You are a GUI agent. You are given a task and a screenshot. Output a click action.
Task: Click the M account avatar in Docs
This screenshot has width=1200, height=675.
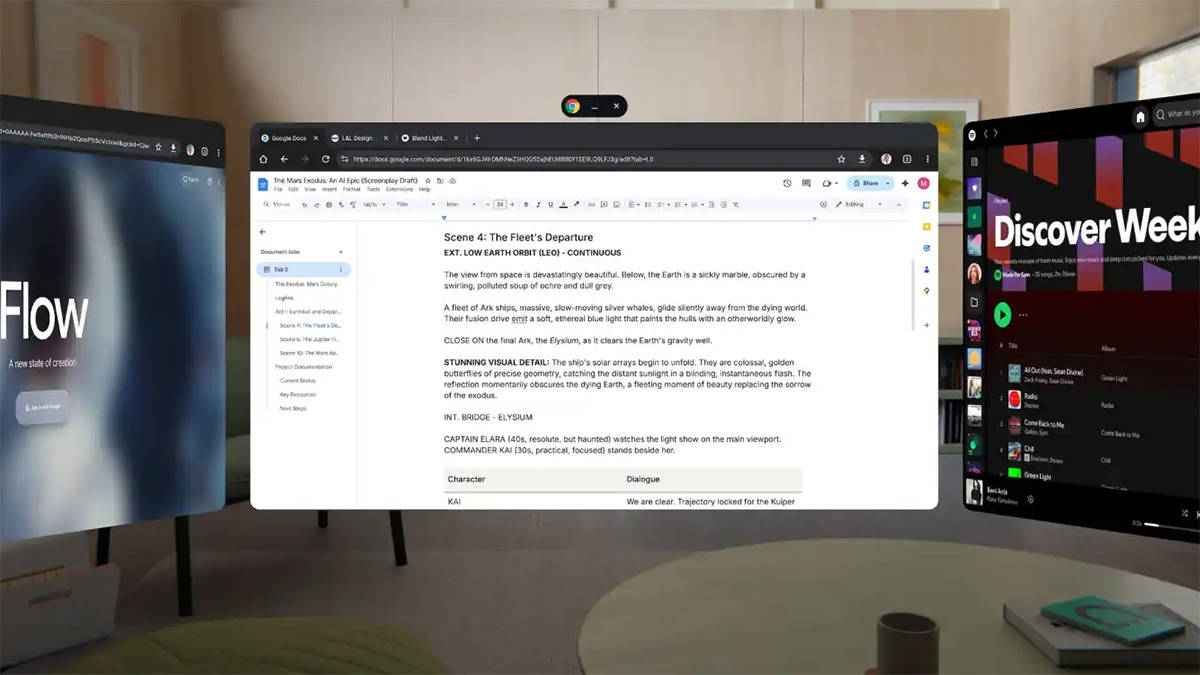[x=923, y=184]
